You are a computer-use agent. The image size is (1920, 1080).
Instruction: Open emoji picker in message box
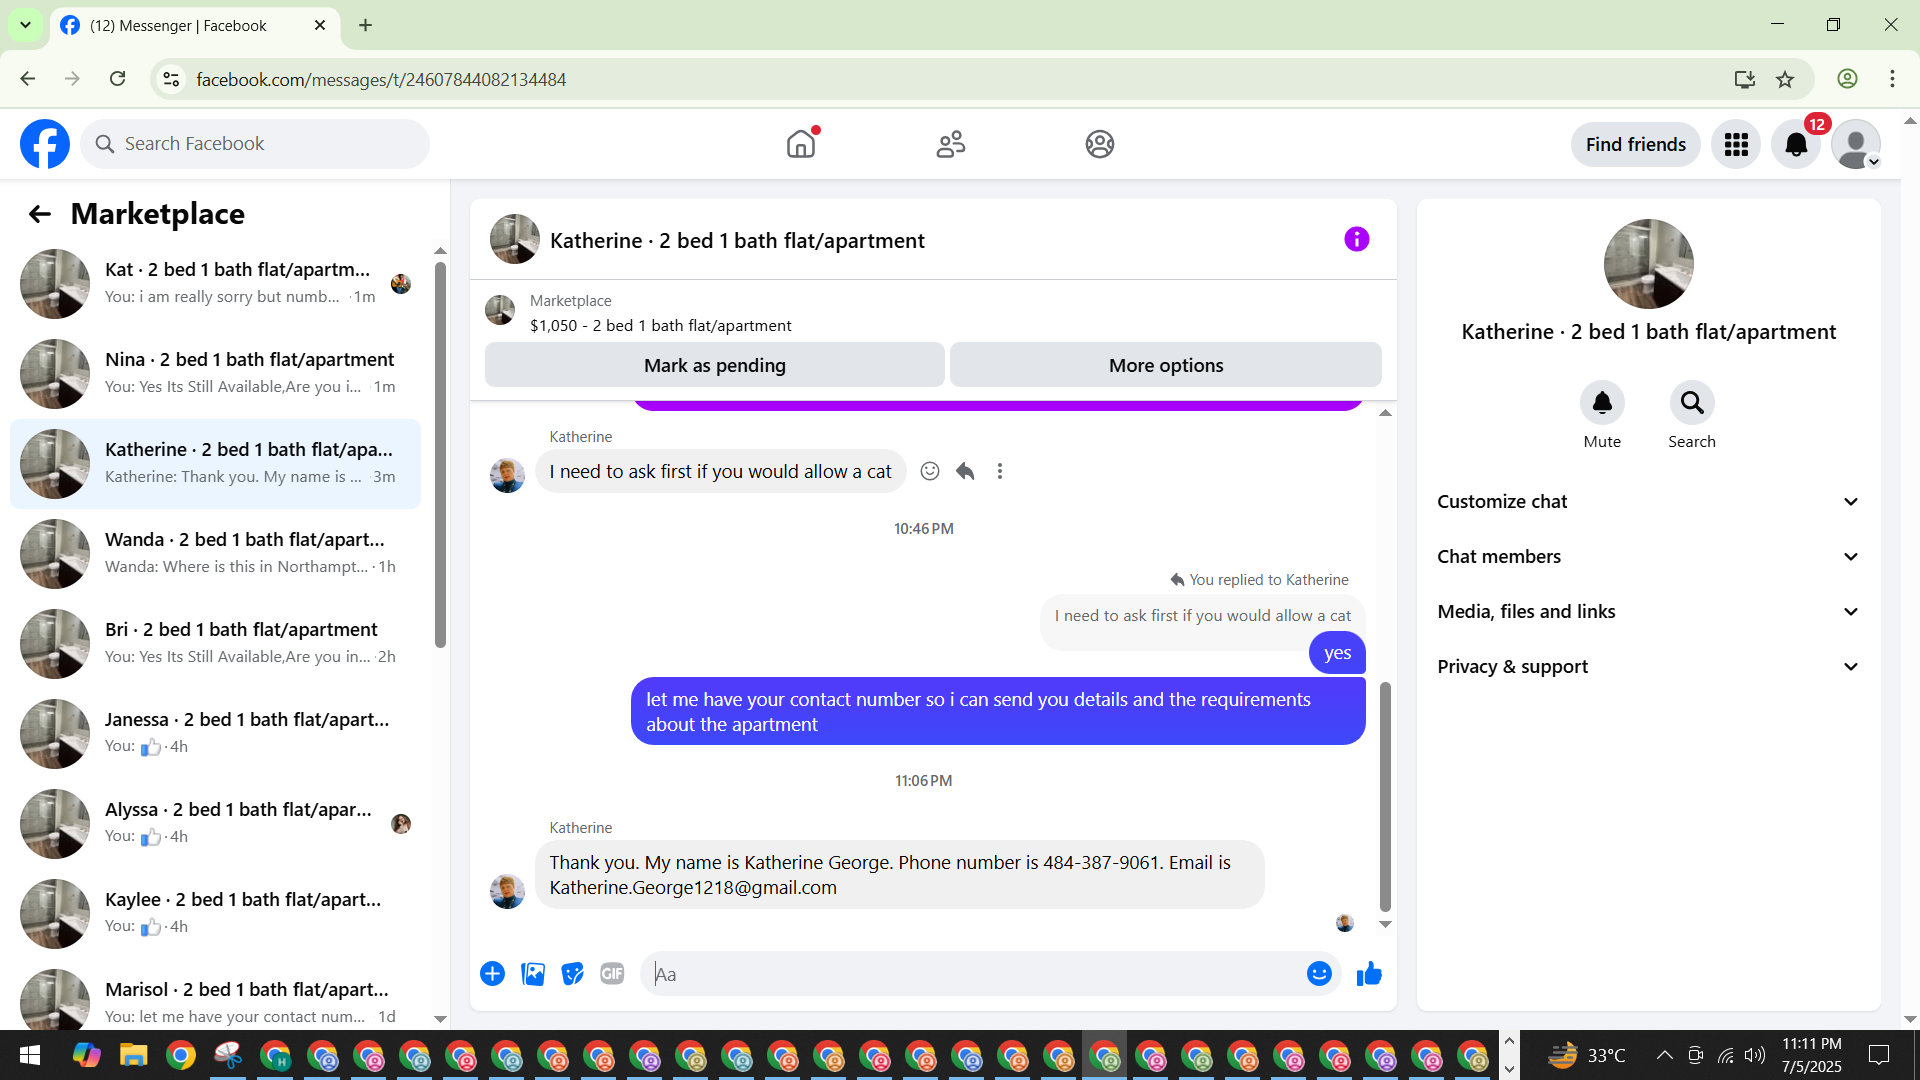(x=1319, y=973)
